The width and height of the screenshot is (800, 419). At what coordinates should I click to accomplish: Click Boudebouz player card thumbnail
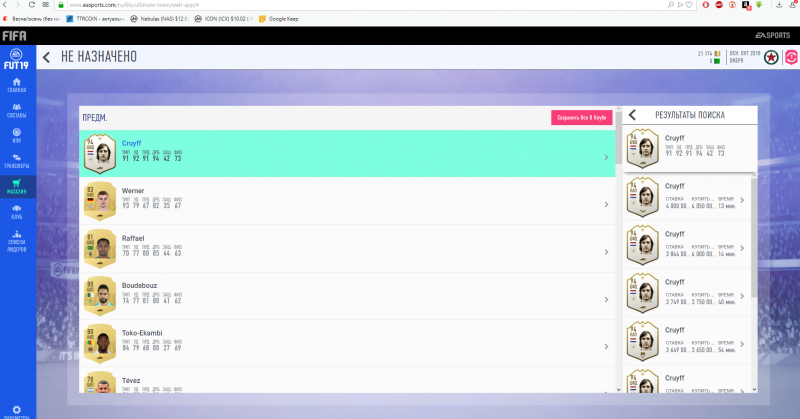[100, 296]
